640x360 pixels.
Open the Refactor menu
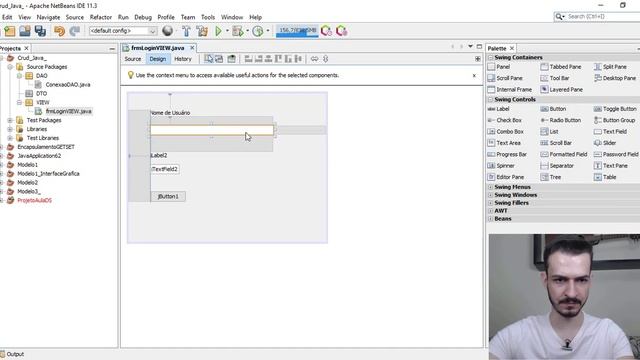coord(101,17)
